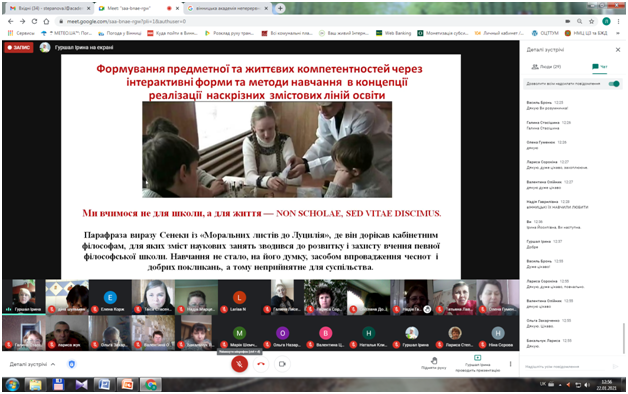Click the chat panel scrollbar
Screen dimensions: 628x394
pyautogui.click(x=624, y=338)
